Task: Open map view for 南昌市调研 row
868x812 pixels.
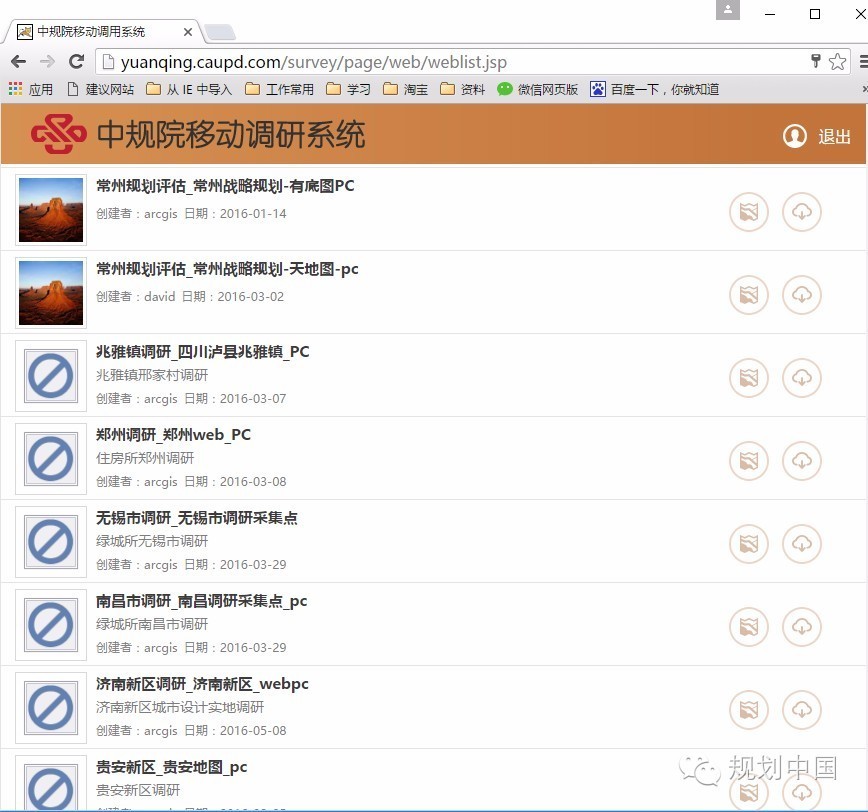Action: 749,627
